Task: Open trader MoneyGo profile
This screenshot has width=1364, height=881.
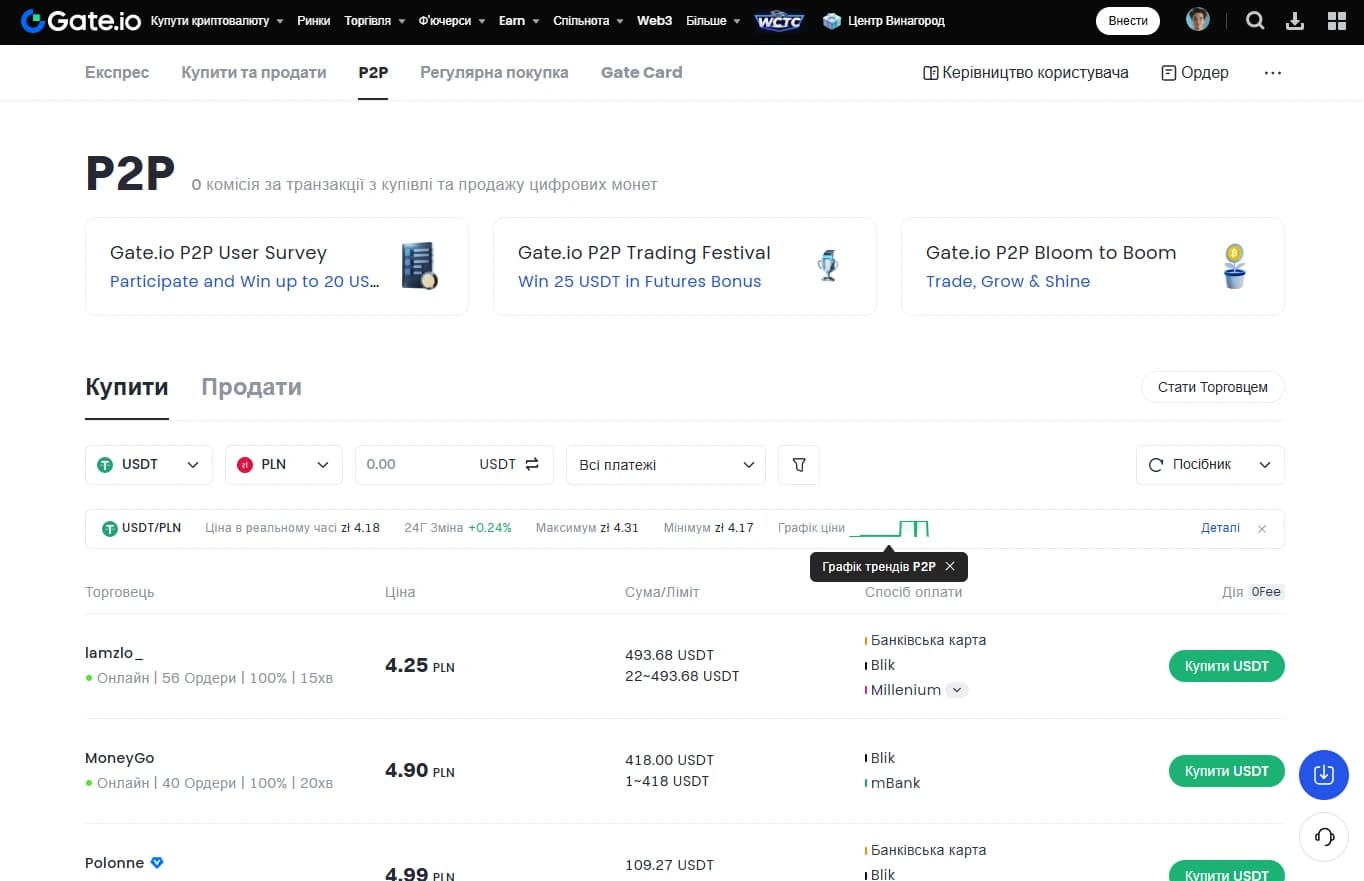Action: point(120,758)
